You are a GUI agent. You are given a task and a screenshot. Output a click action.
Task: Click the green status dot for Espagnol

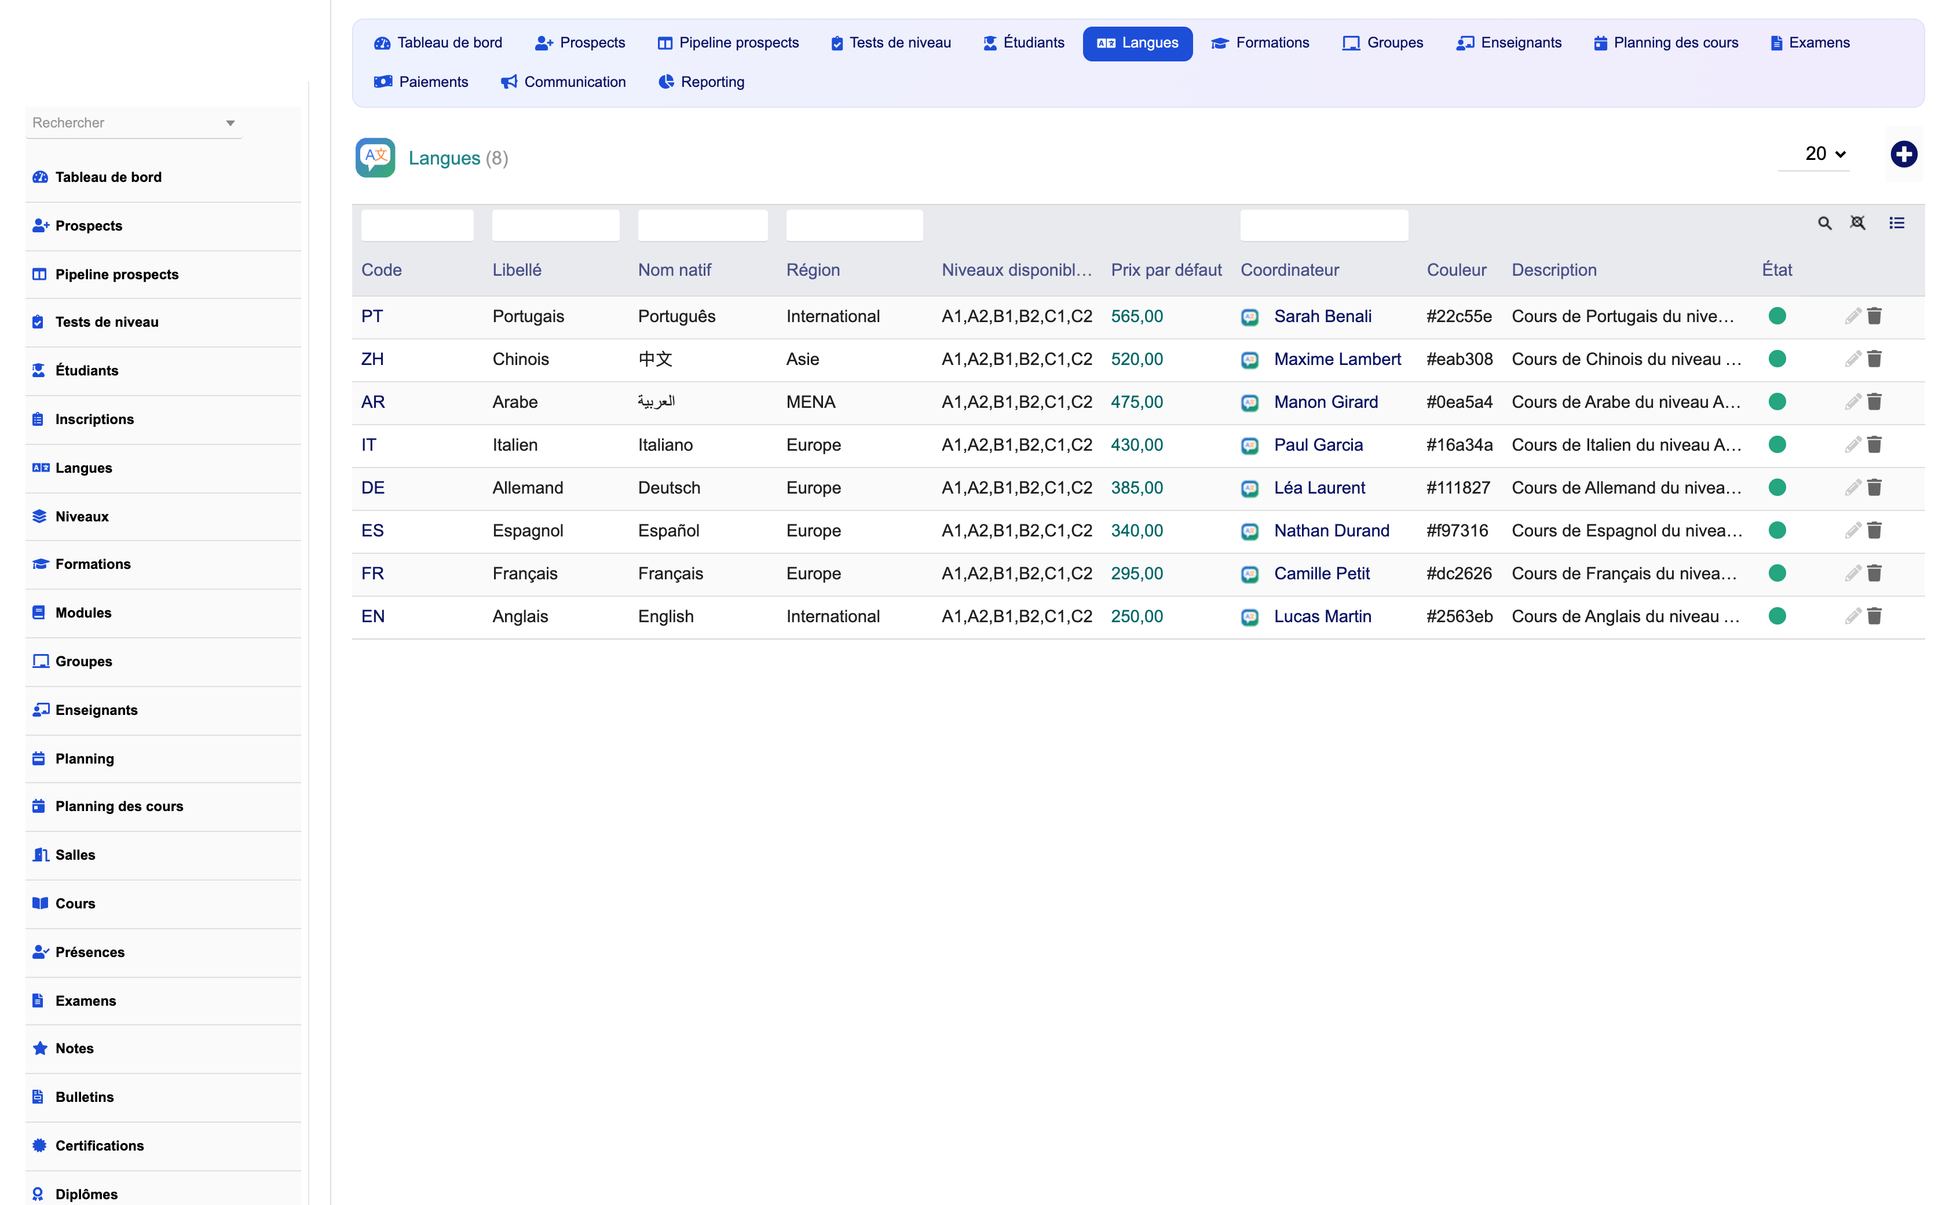click(x=1777, y=531)
